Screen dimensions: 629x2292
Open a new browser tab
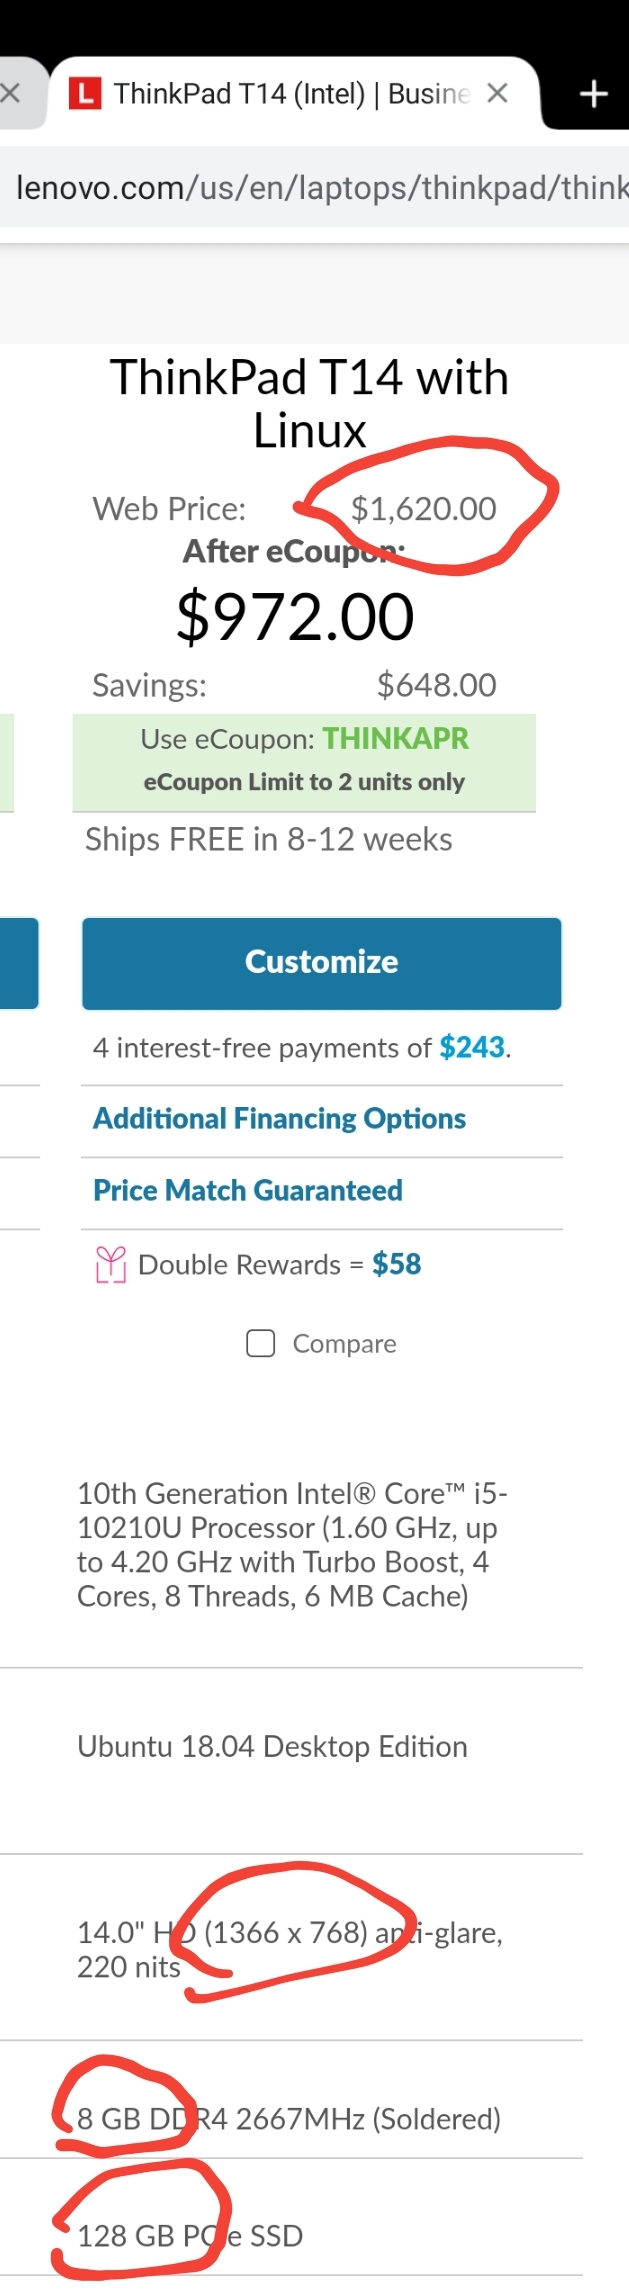tap(594, 94)
